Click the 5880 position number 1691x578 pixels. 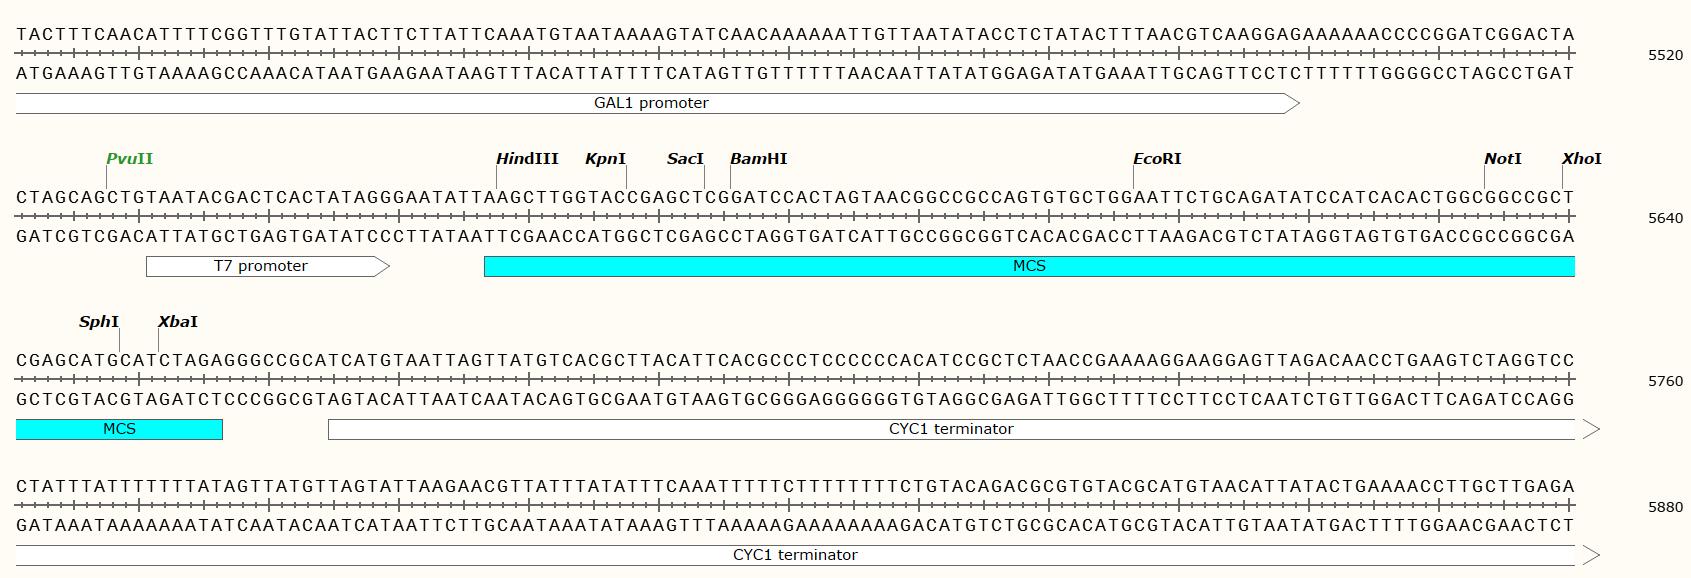click(x=1665, y=507)
